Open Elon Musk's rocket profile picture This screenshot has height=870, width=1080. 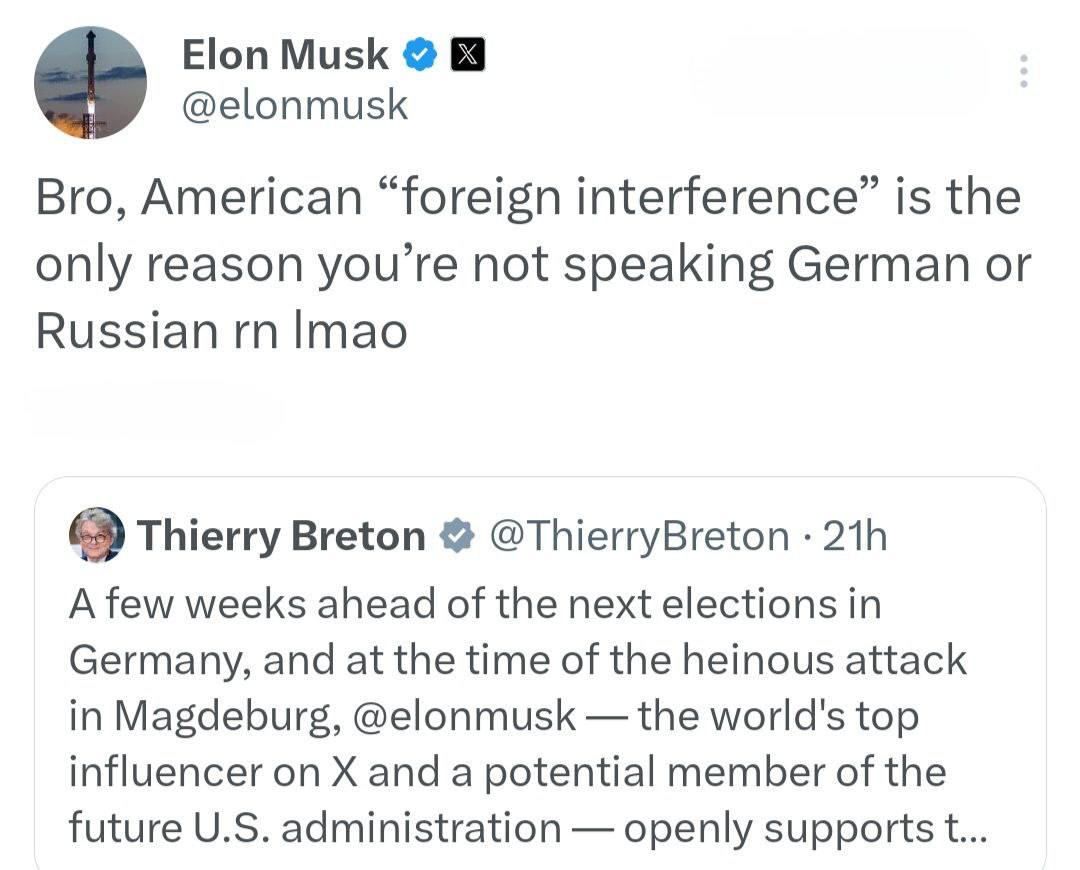(x=90, y=83)
